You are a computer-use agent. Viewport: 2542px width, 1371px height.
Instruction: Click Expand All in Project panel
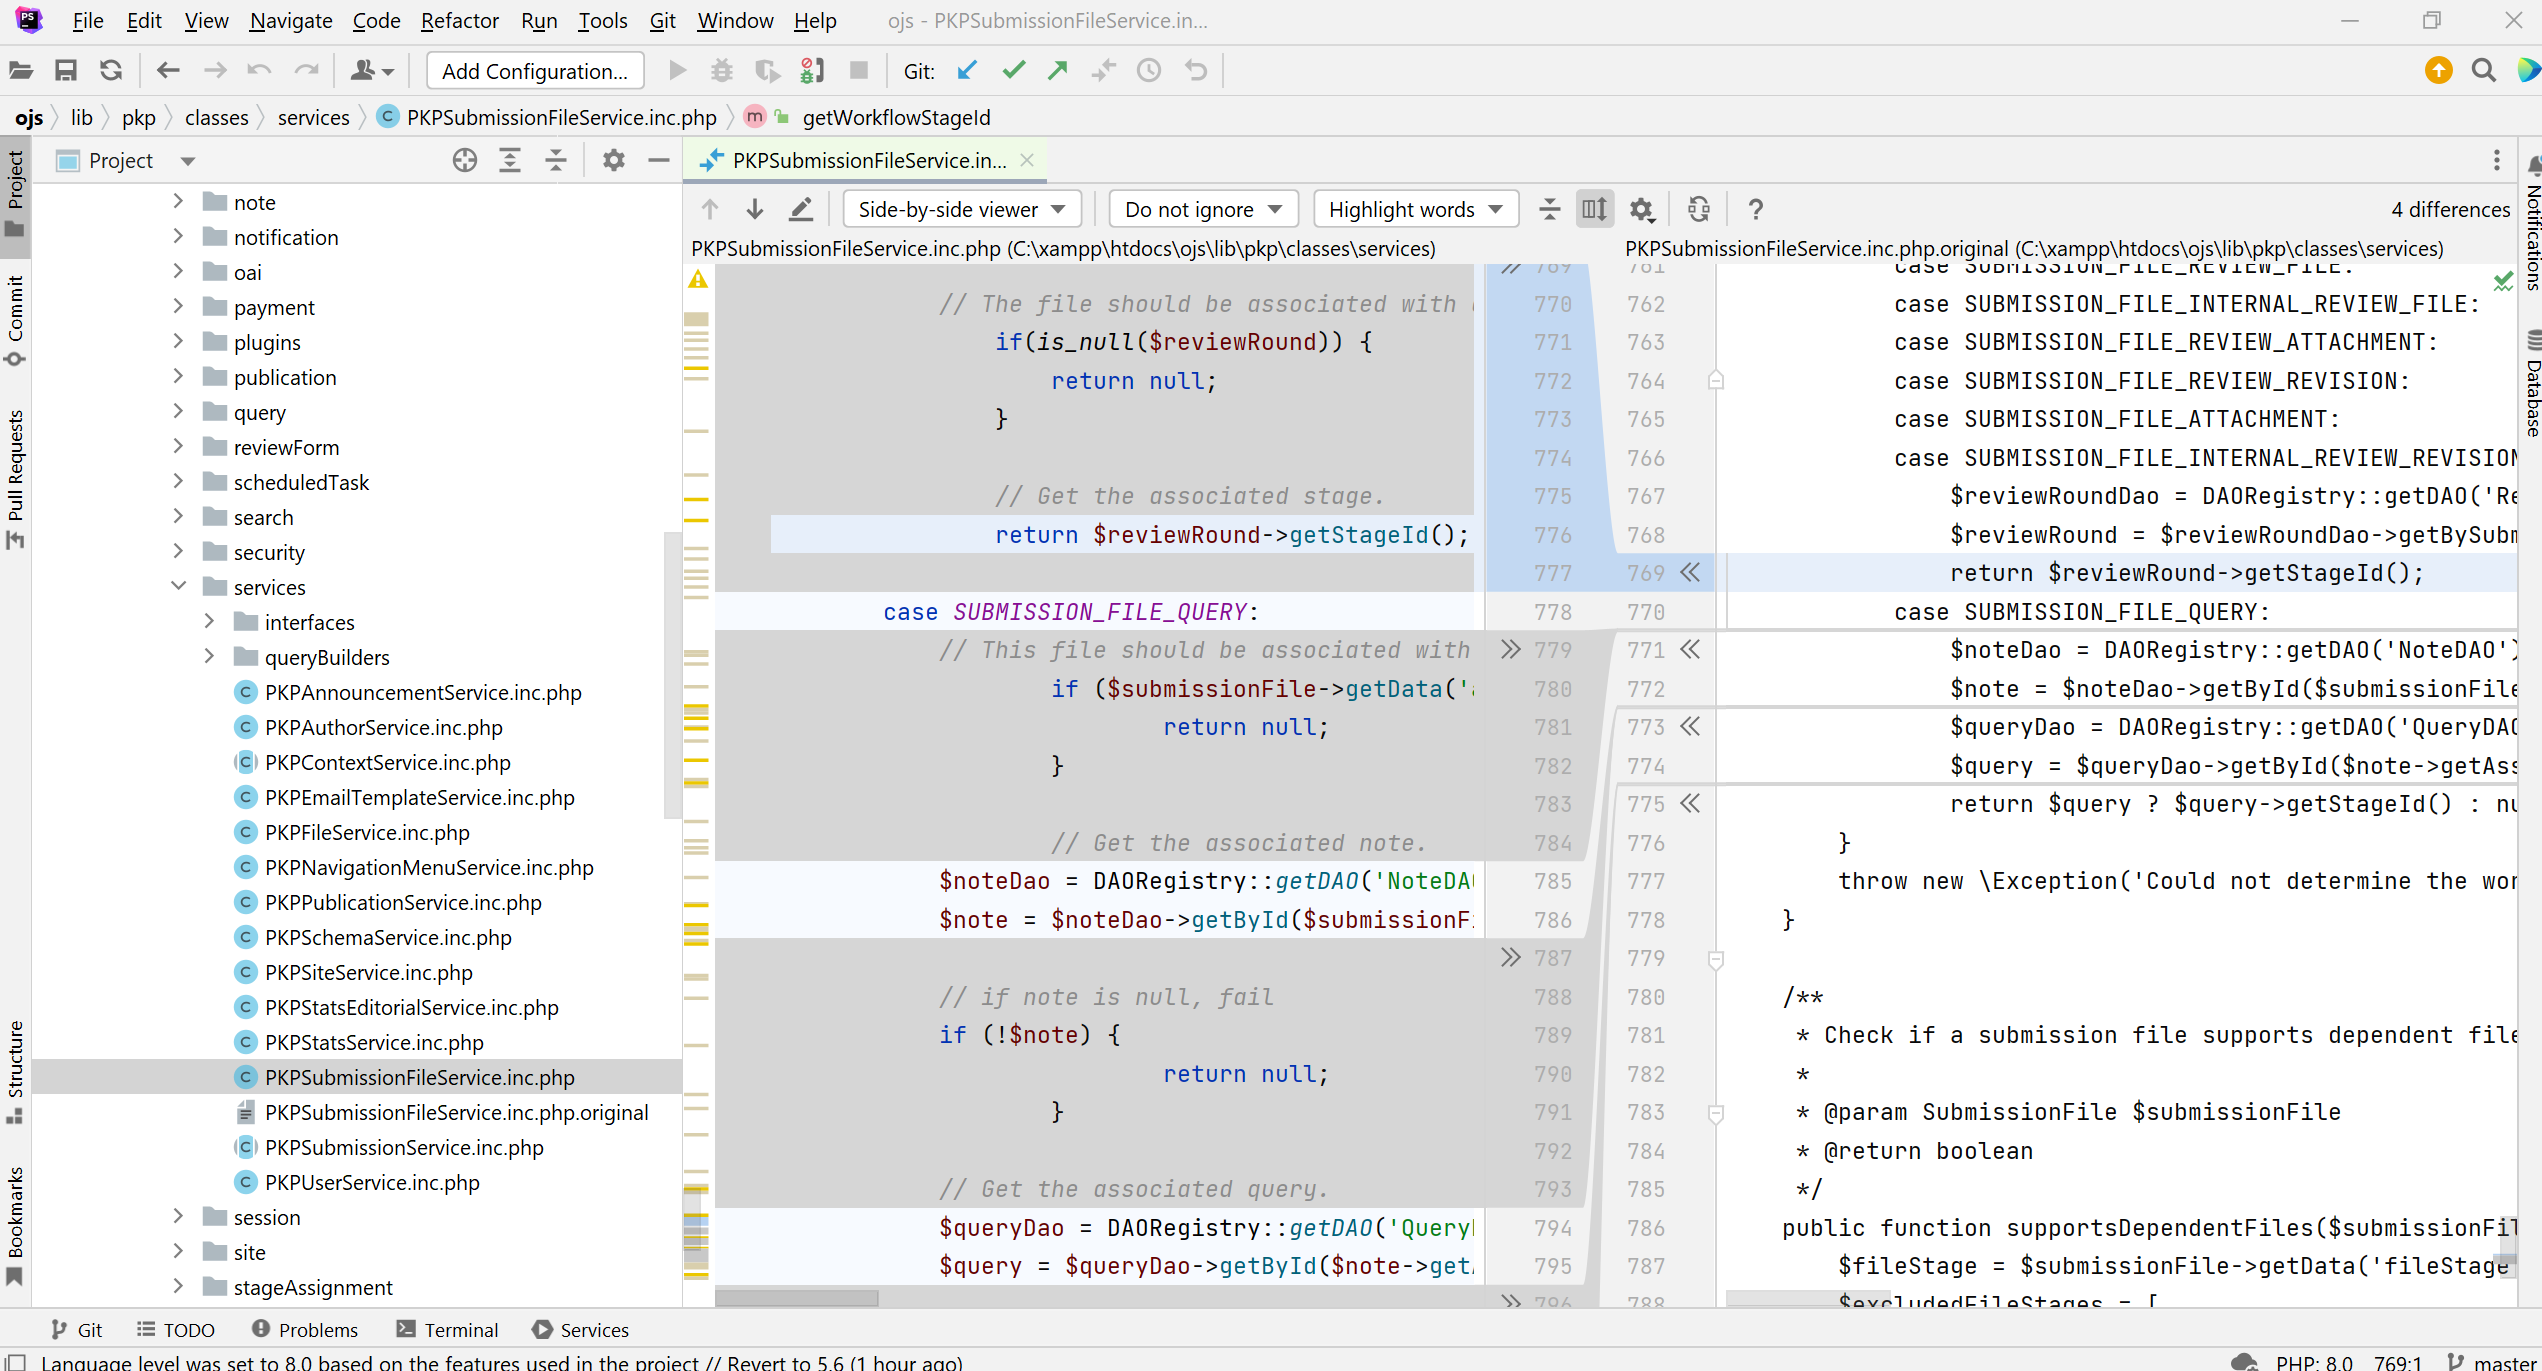(510, 161)
